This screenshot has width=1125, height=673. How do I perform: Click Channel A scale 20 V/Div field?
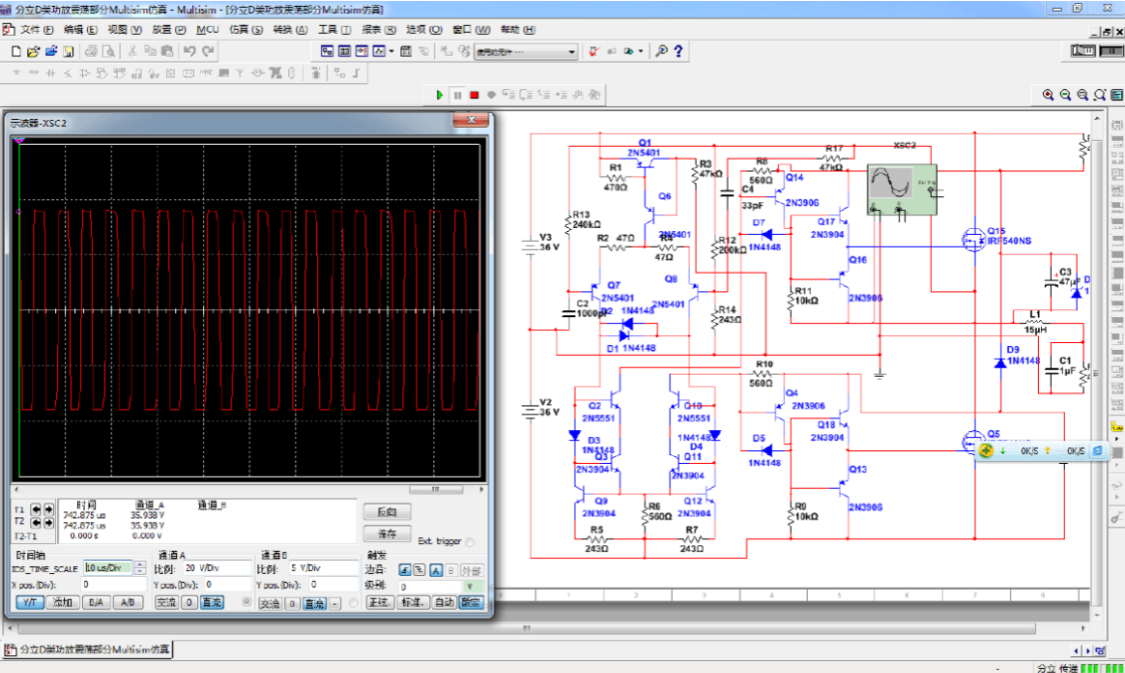[x=217, y=568]
